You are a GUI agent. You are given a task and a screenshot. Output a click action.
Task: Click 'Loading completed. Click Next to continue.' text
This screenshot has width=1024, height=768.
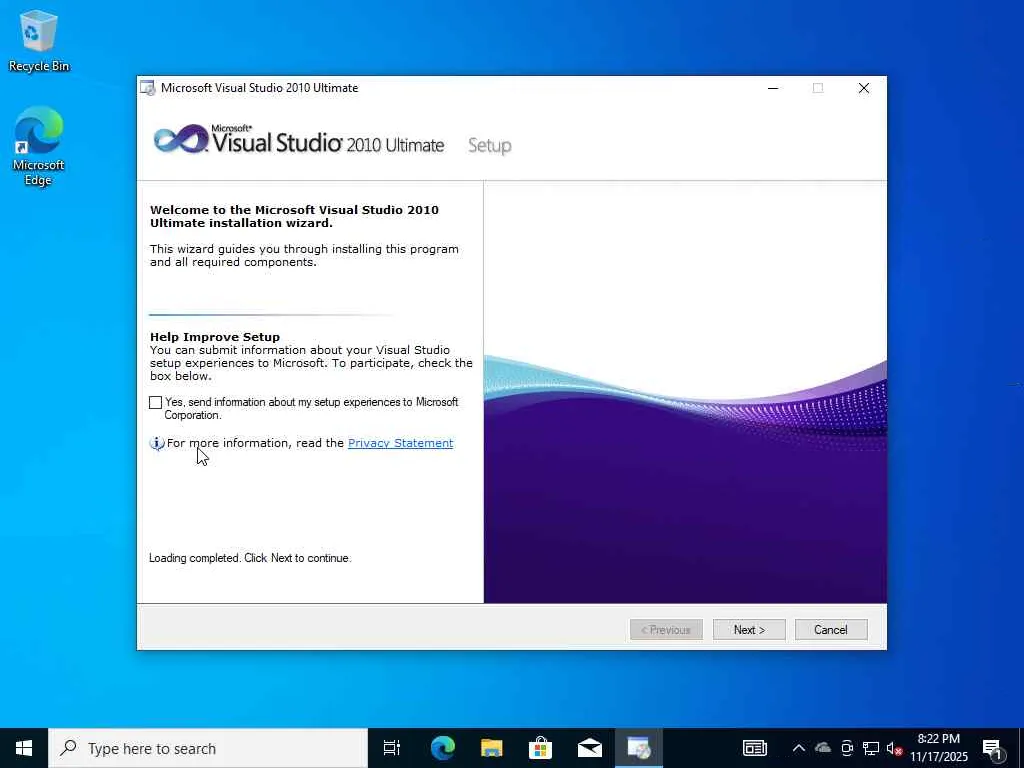[249, 558]
